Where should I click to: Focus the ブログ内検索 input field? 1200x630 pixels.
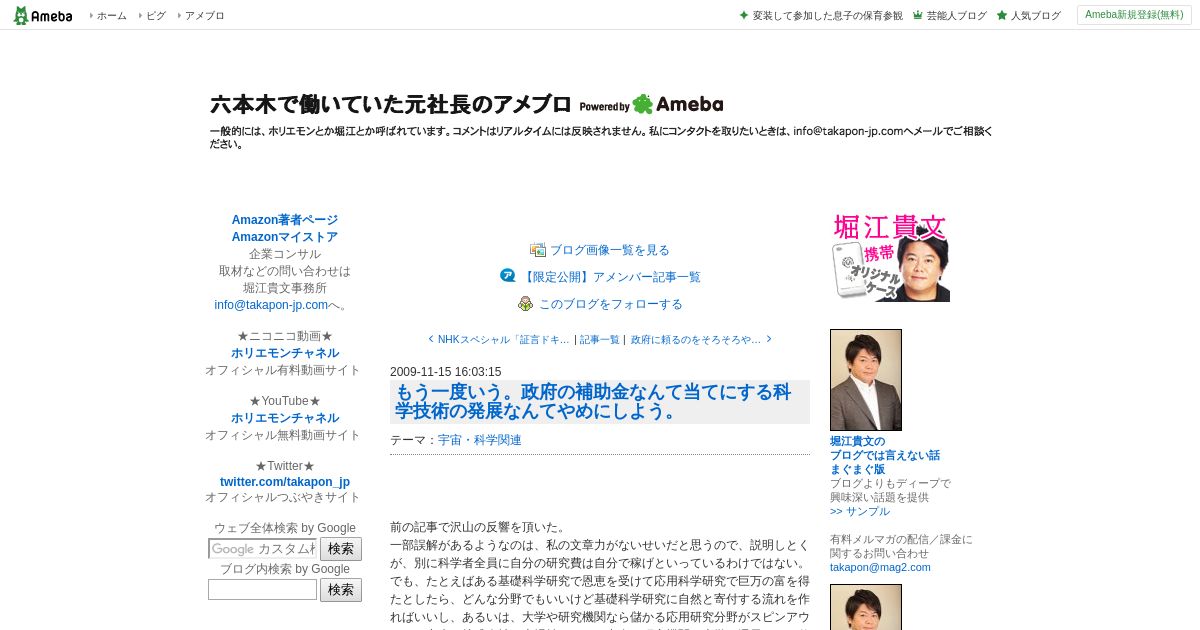coord(262,590)
